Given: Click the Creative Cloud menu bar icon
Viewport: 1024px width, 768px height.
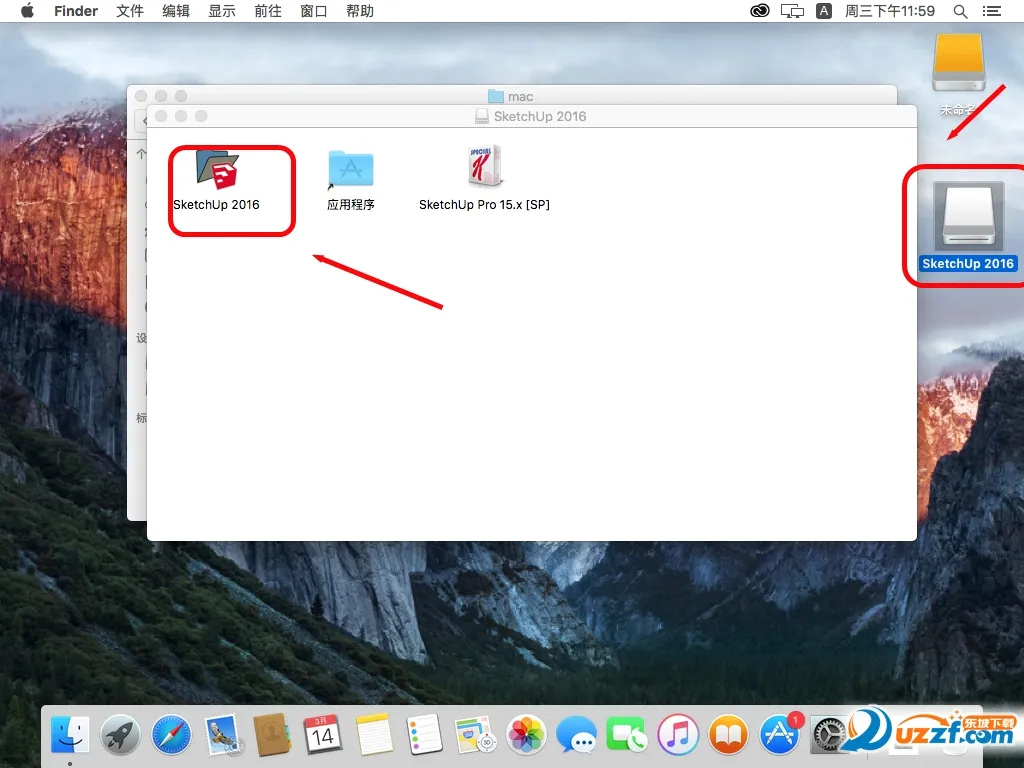Looking at the screenshot, I should pyautogui.click(x=760, y=11).
